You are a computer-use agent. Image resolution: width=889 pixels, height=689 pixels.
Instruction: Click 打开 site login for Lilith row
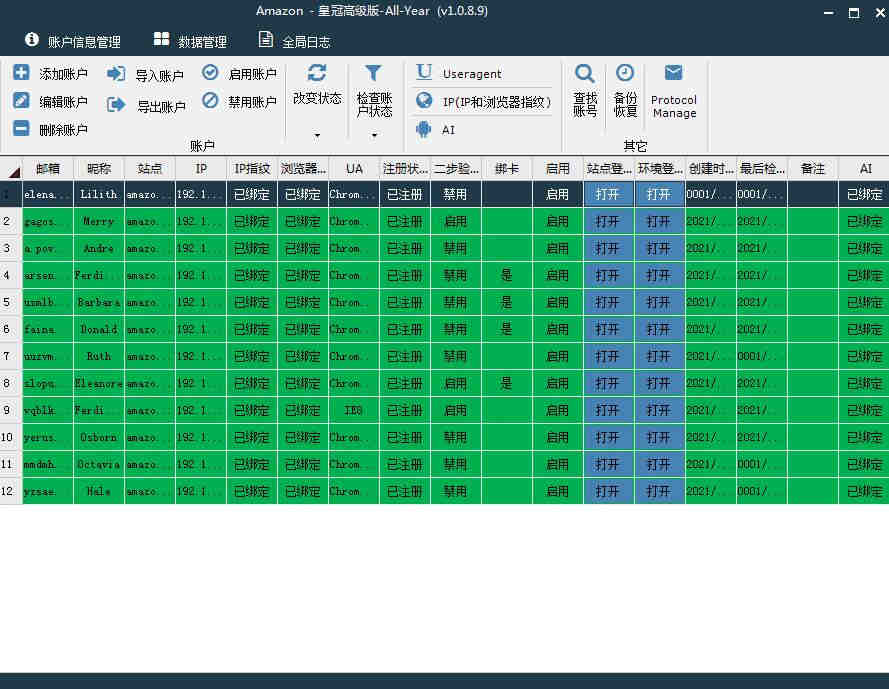[x=608, y=195]
